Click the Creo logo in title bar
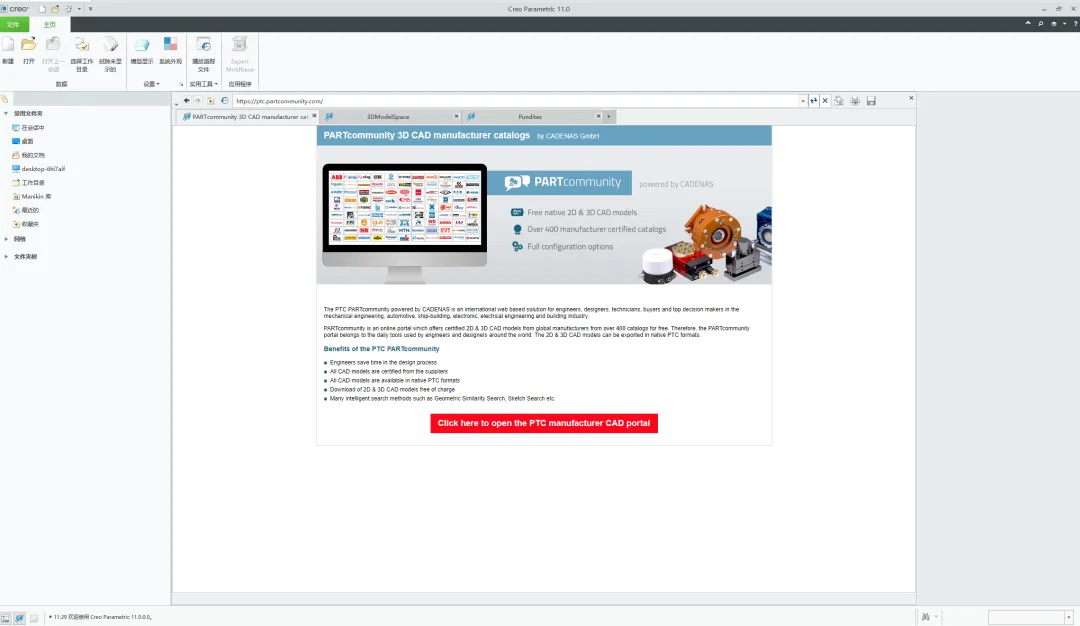The width and height of the screenshot is (1080, 626). (14, 9)
